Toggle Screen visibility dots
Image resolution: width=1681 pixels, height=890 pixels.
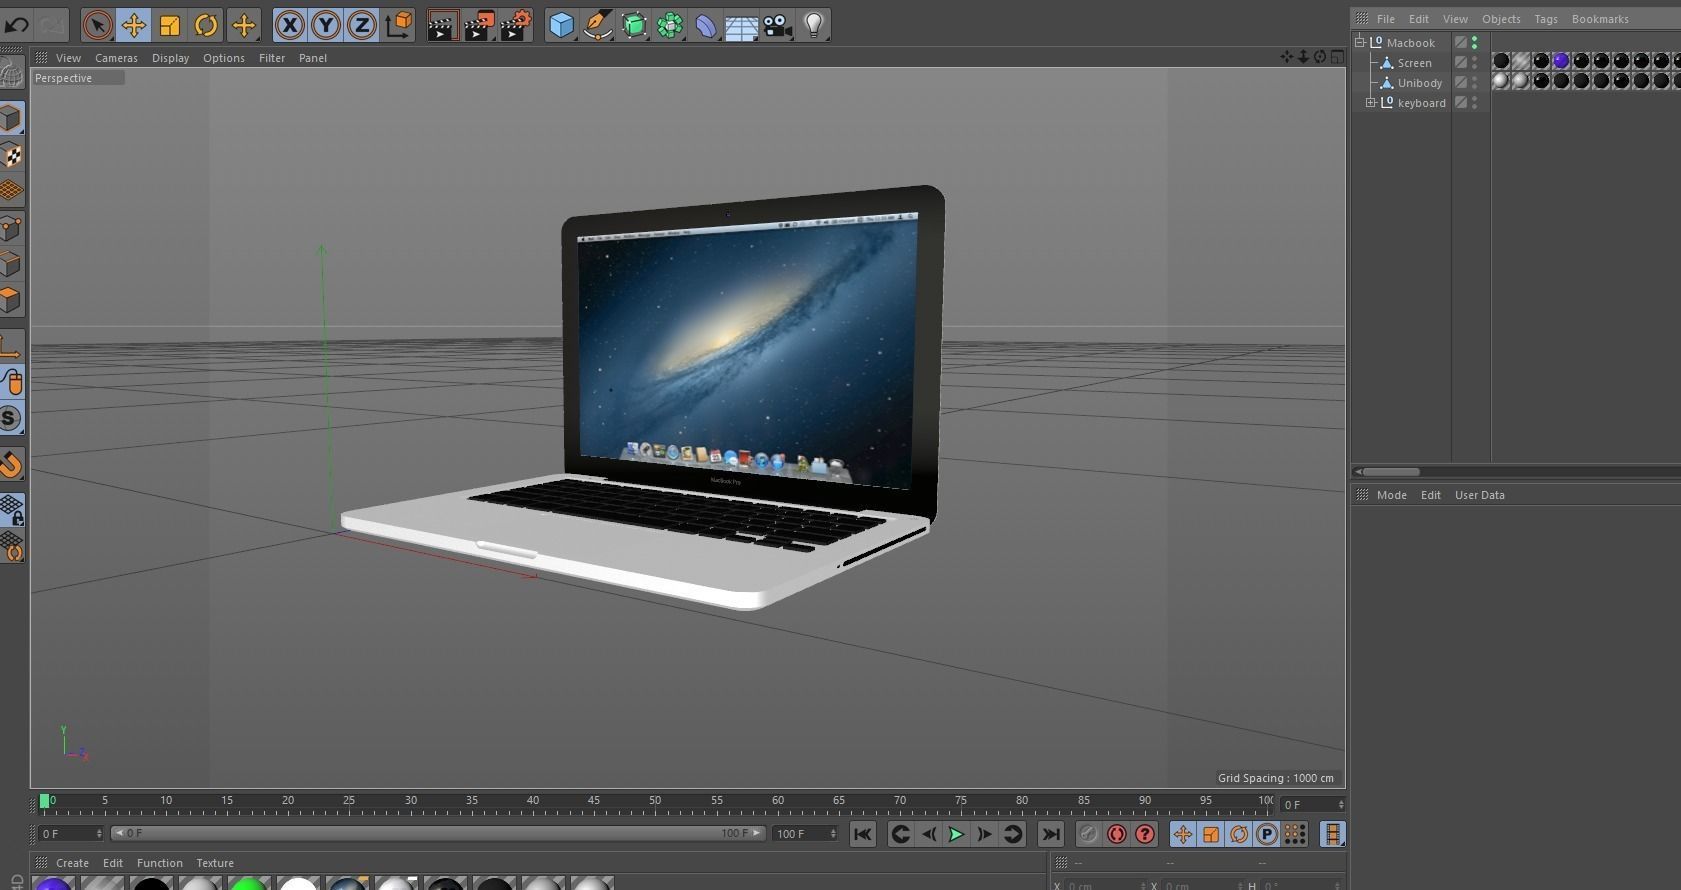(x=1475, y=62)
